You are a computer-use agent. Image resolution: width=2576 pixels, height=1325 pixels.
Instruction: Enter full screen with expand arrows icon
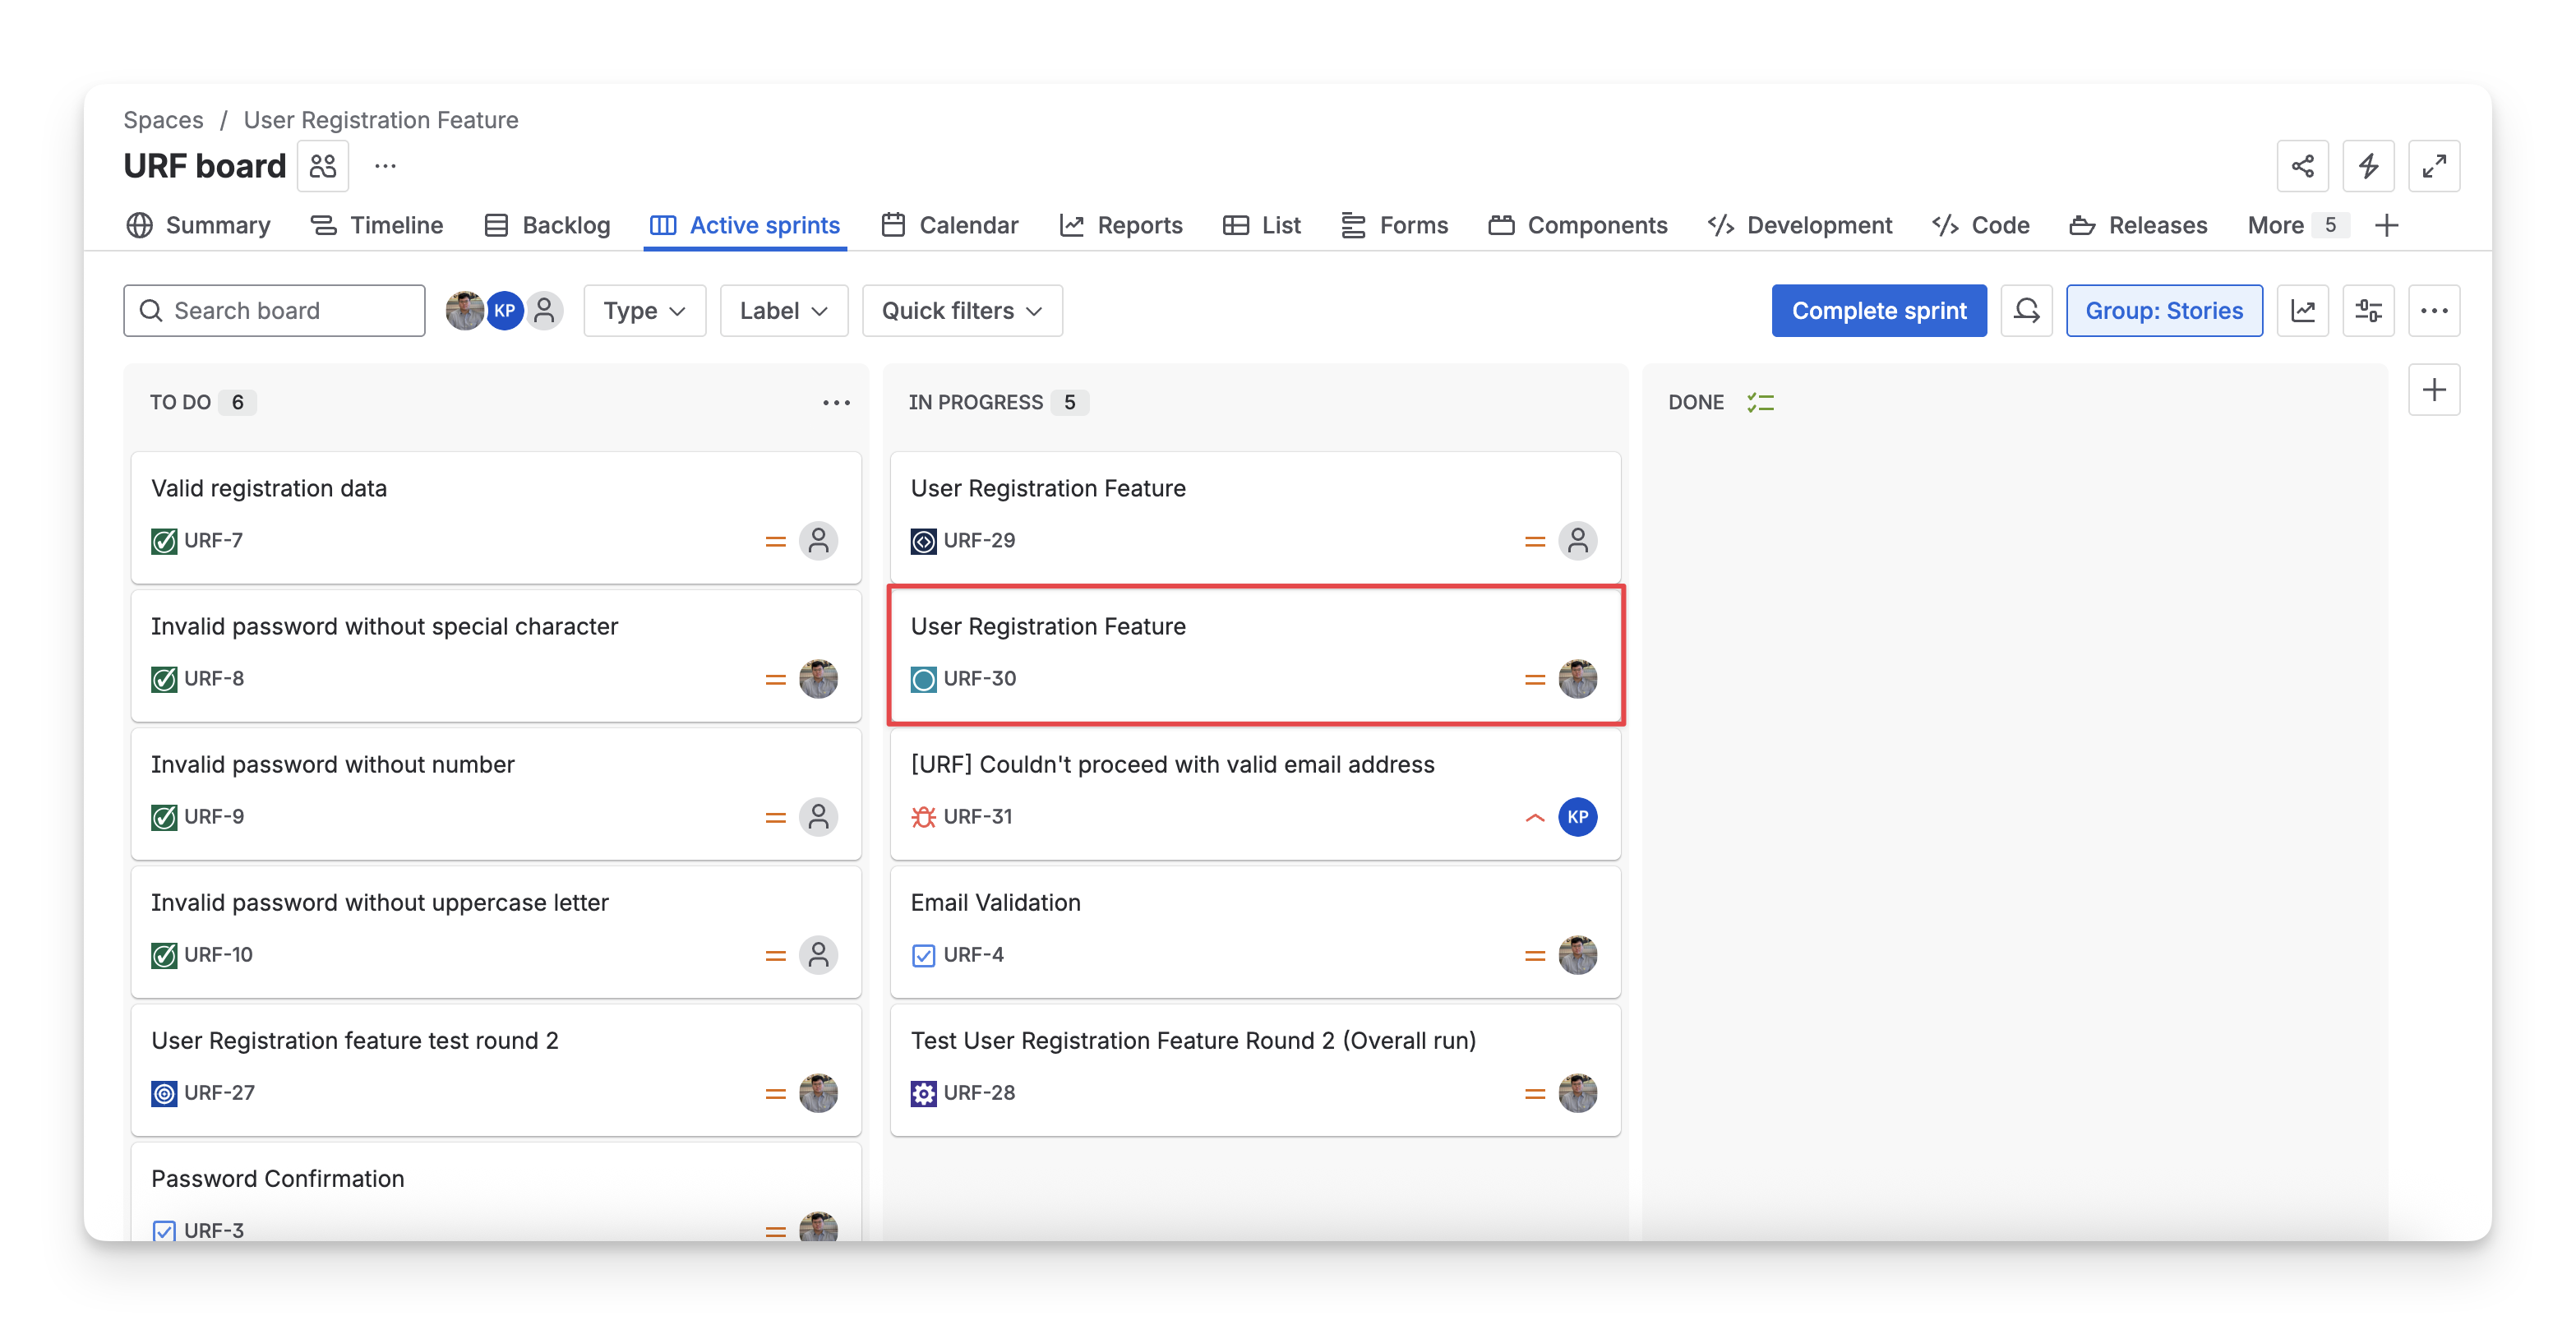point(2434,166)
